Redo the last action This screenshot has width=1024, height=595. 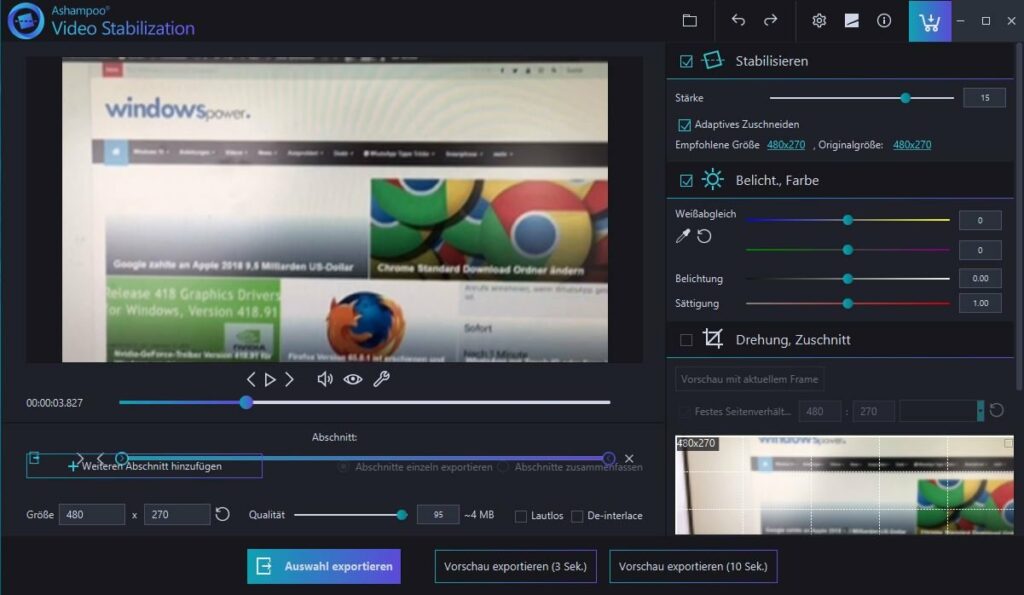click(770, 21)
